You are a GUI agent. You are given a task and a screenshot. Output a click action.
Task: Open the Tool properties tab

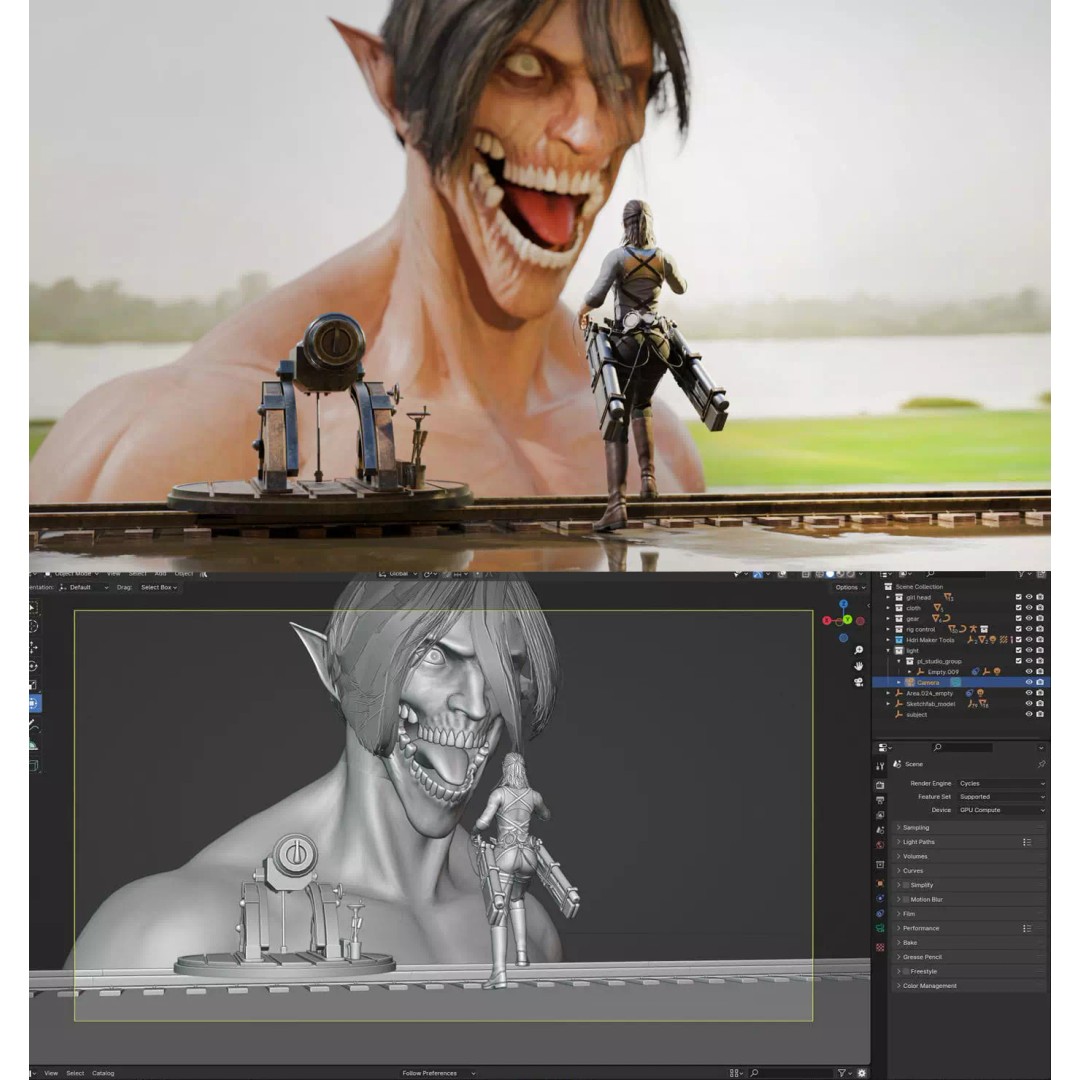click(880, 766)
